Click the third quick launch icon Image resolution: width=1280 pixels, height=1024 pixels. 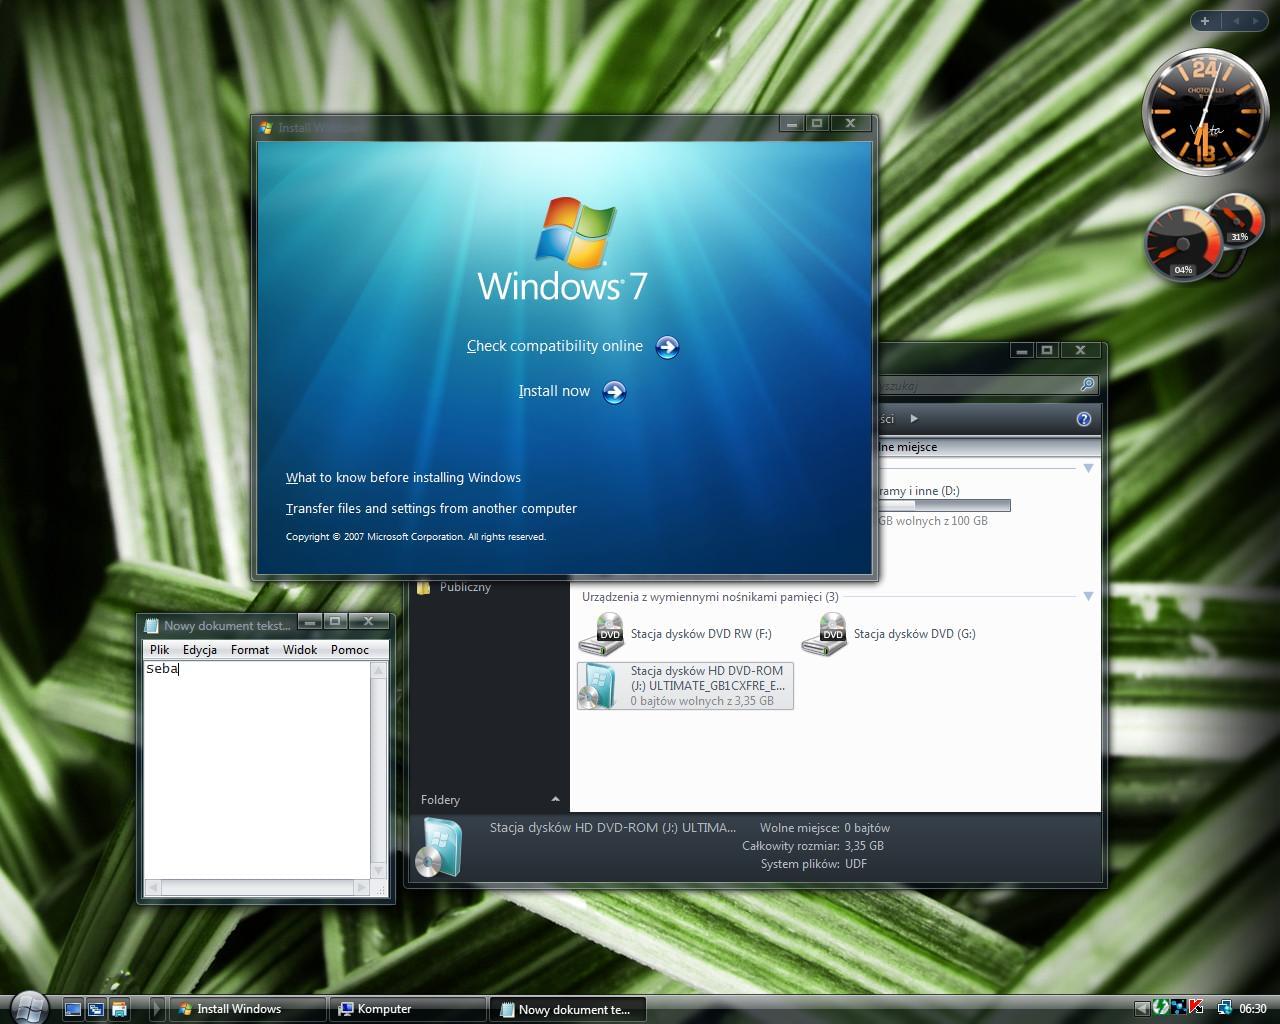[x=119, y=1009]
